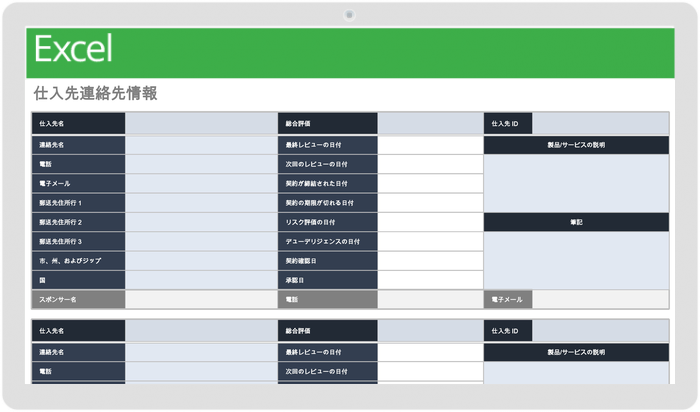Click the Excel title in green banner
This screenshot has height=412, width=700.
tap(73, 49)
